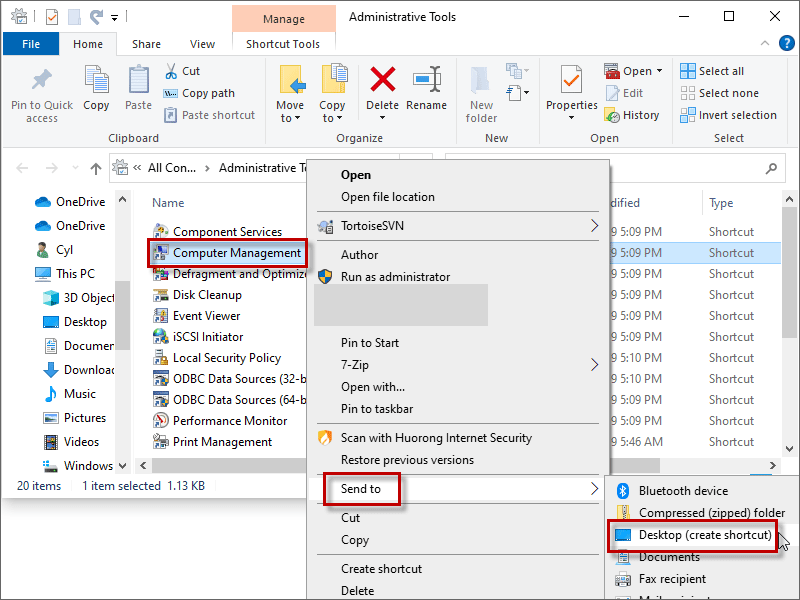800x600 pixels.
Task: Click the blue Help question mark icon
Action: point(787,43)
